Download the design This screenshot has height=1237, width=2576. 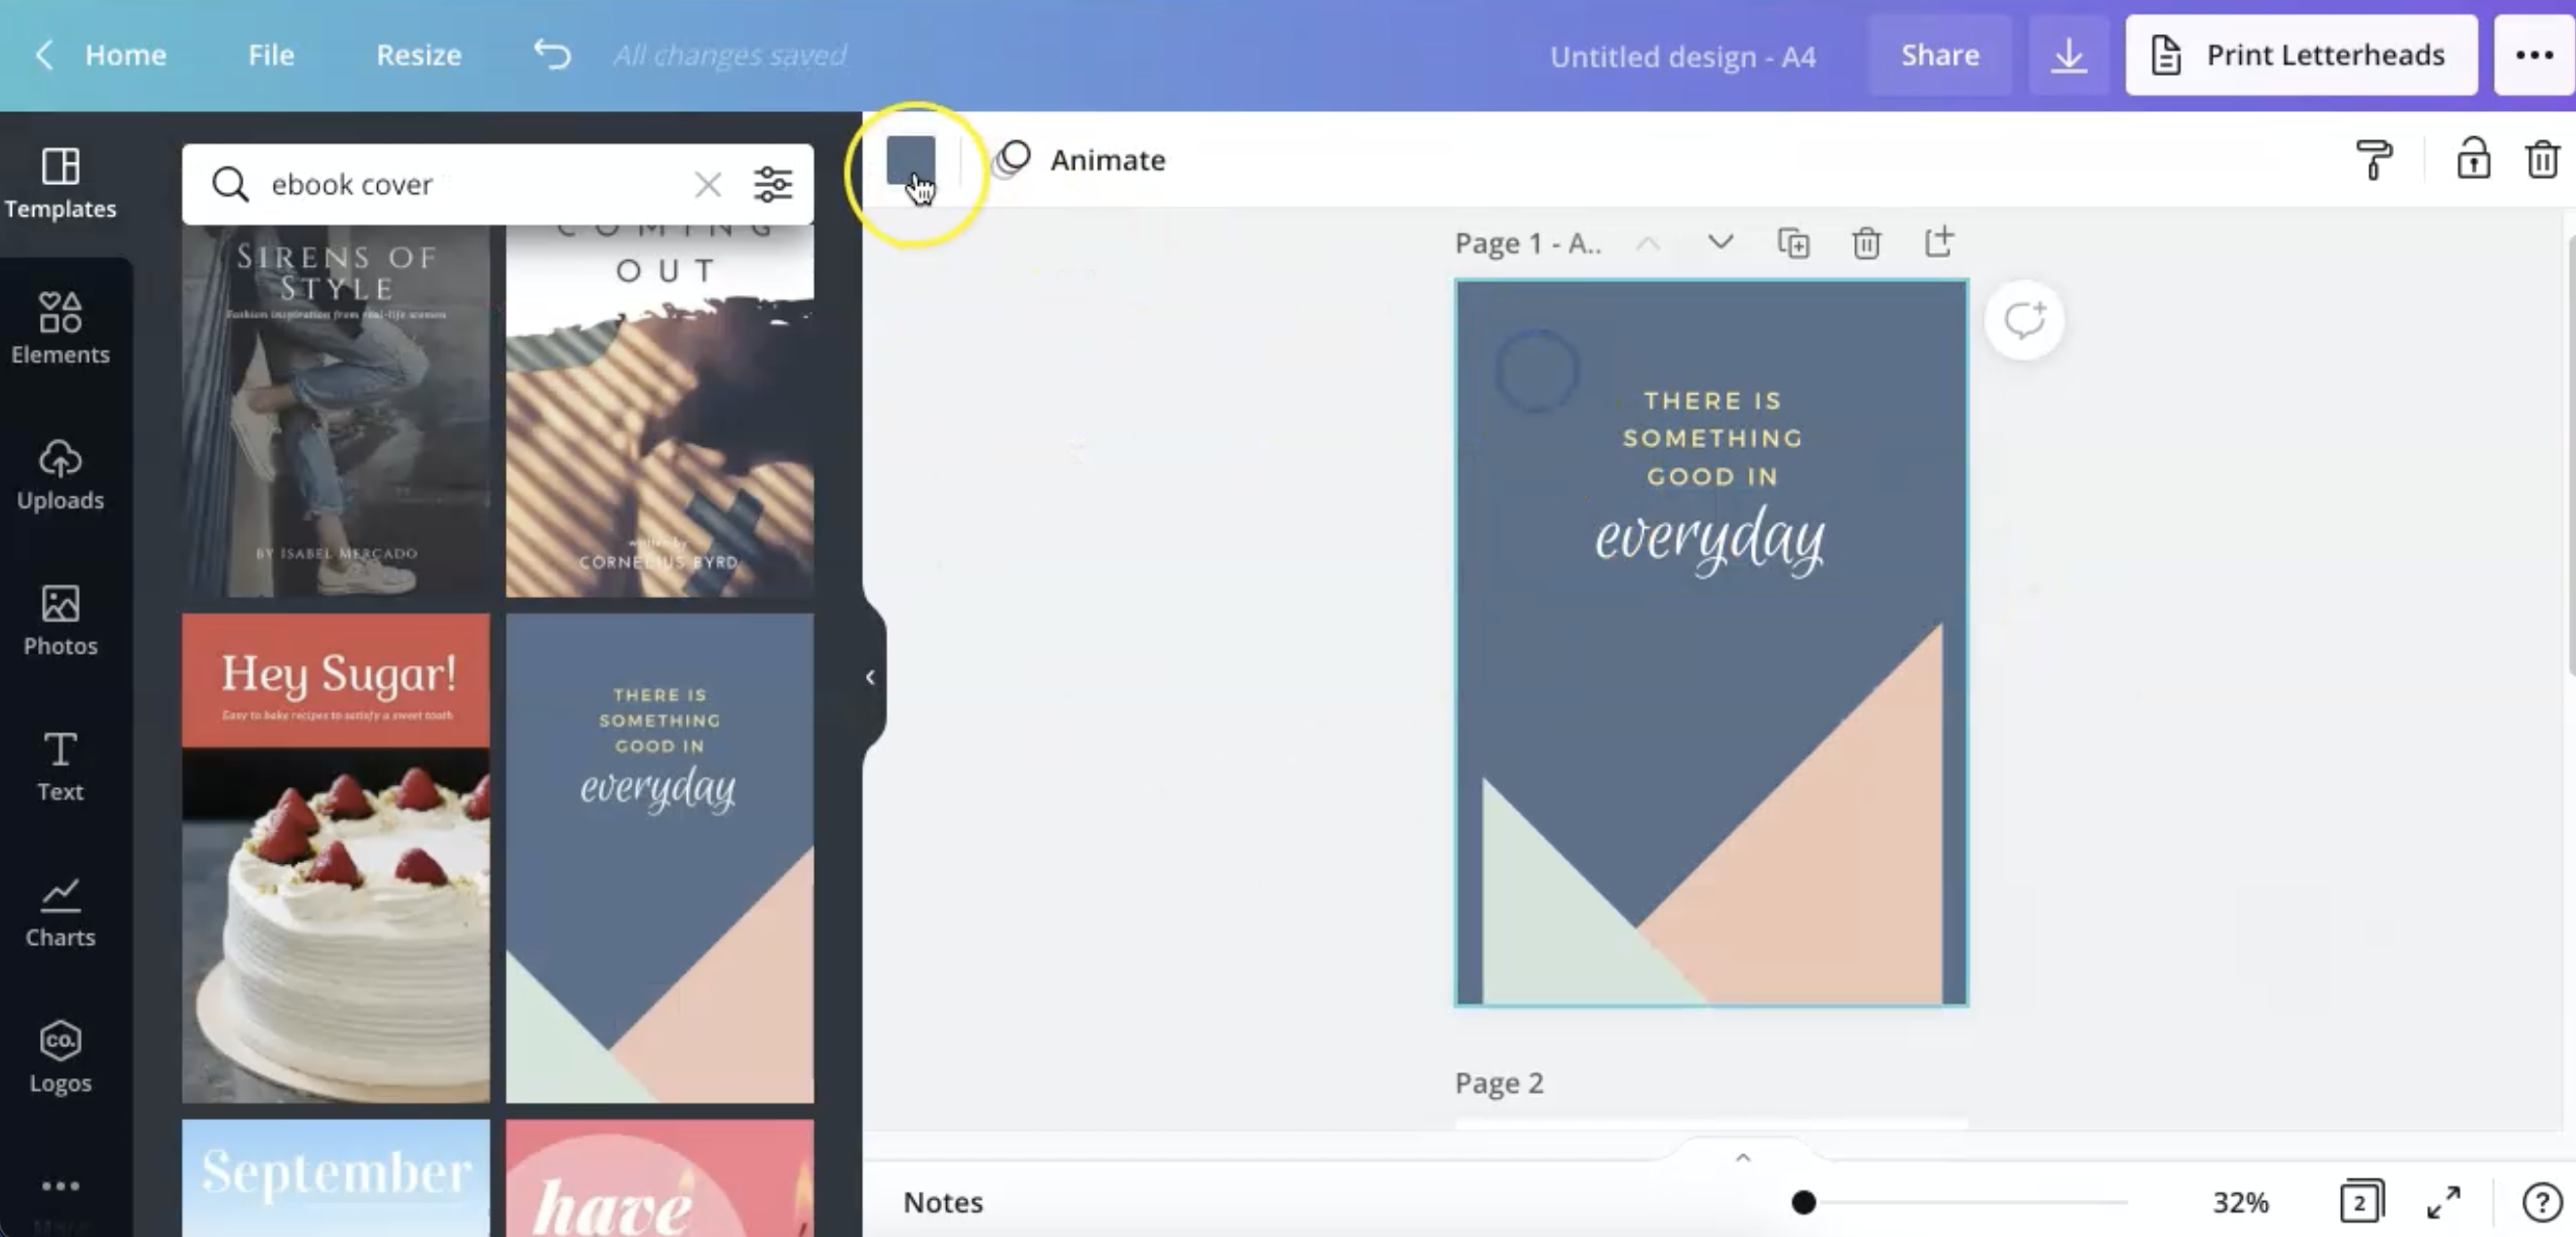(2068, 55)
